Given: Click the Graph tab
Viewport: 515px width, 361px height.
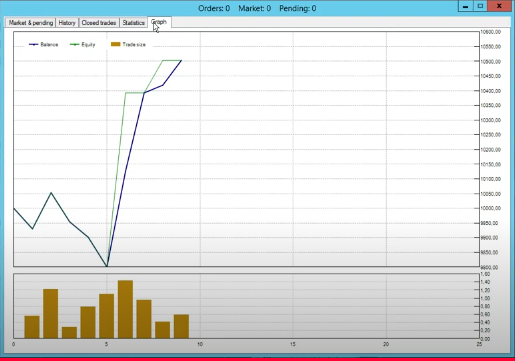Looking at the screenshot, I should pyautogui.click(x=159, y=22).
